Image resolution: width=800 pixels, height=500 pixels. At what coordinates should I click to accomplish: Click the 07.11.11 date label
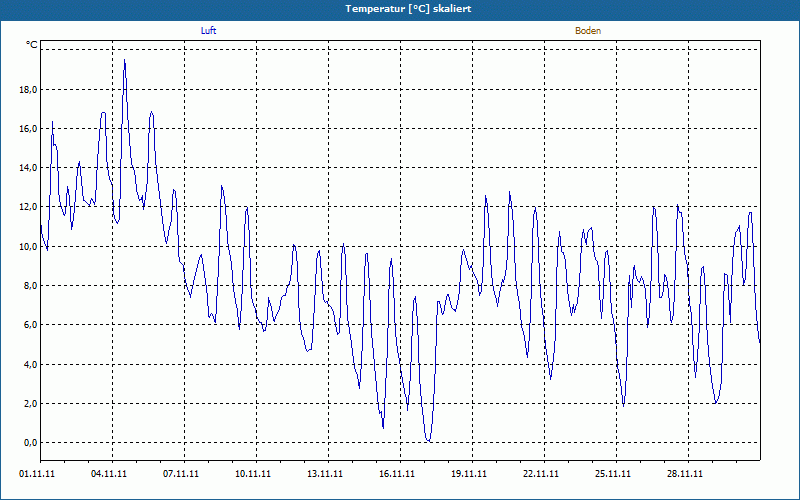(181, 474)
